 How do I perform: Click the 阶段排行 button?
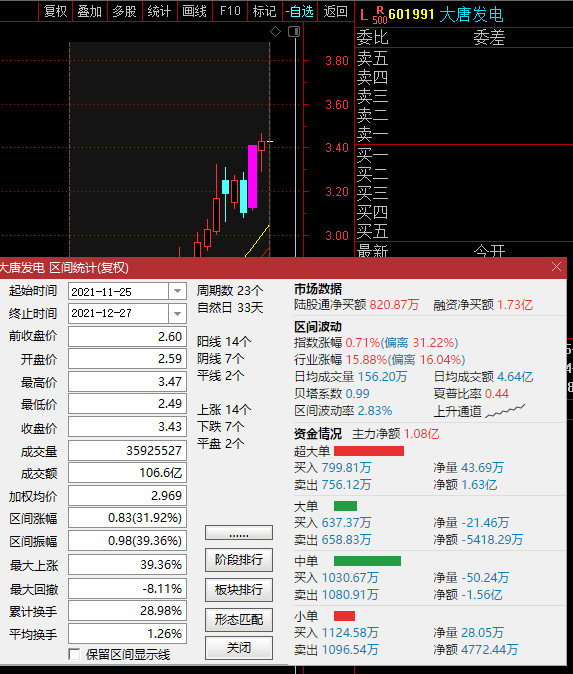[239, 560]
